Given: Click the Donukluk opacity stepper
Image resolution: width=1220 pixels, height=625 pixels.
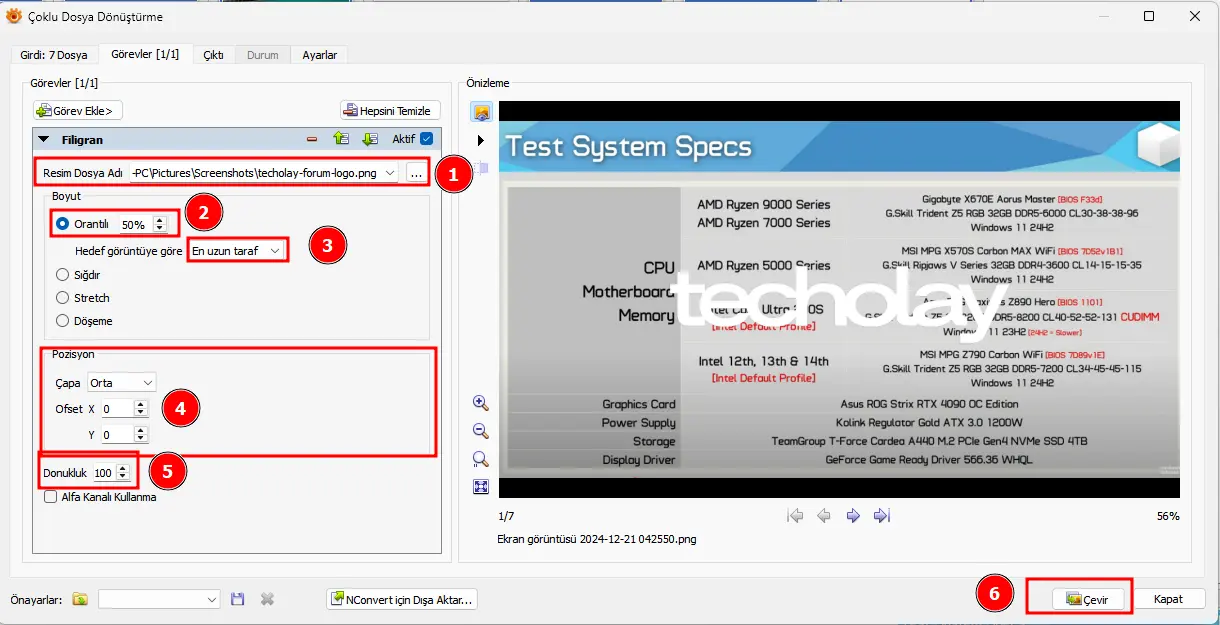Looking at the screenshot, I should pyautogui.click(x=123, y=473).
